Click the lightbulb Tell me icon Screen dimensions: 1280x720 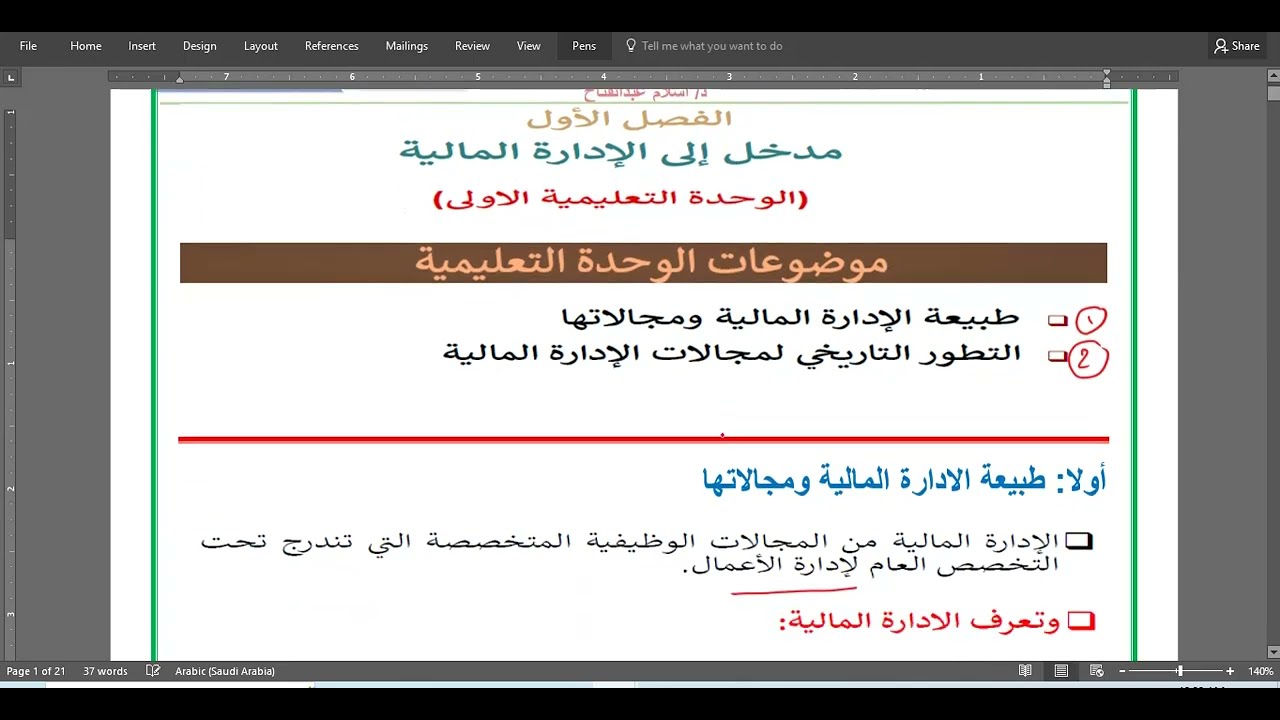[631, 46]
